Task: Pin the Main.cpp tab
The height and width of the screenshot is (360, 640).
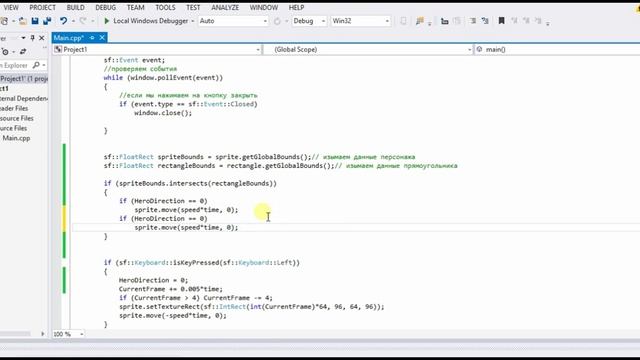Action: 92,38
